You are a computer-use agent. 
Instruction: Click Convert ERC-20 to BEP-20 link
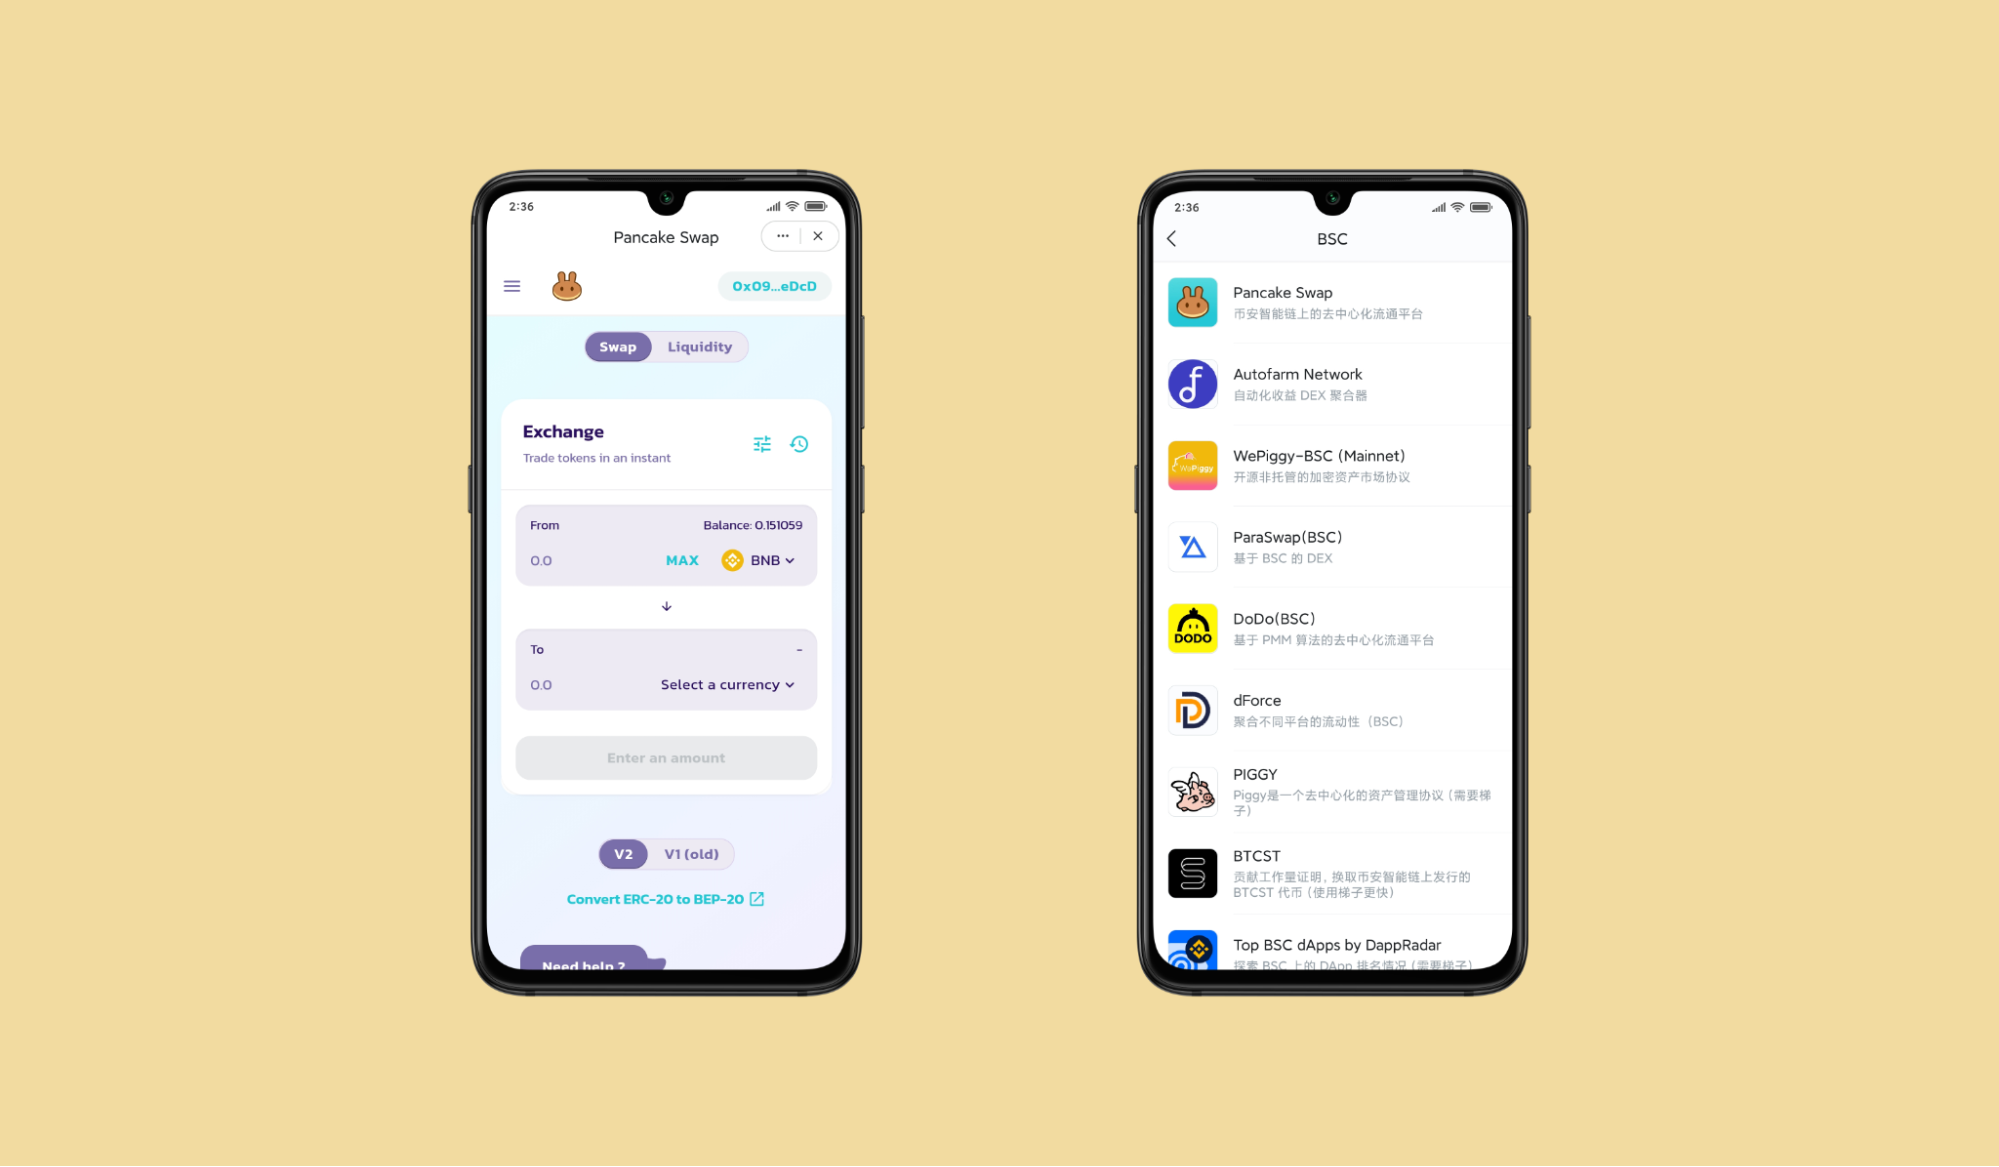pyautogui.click(x=665, y=899)
